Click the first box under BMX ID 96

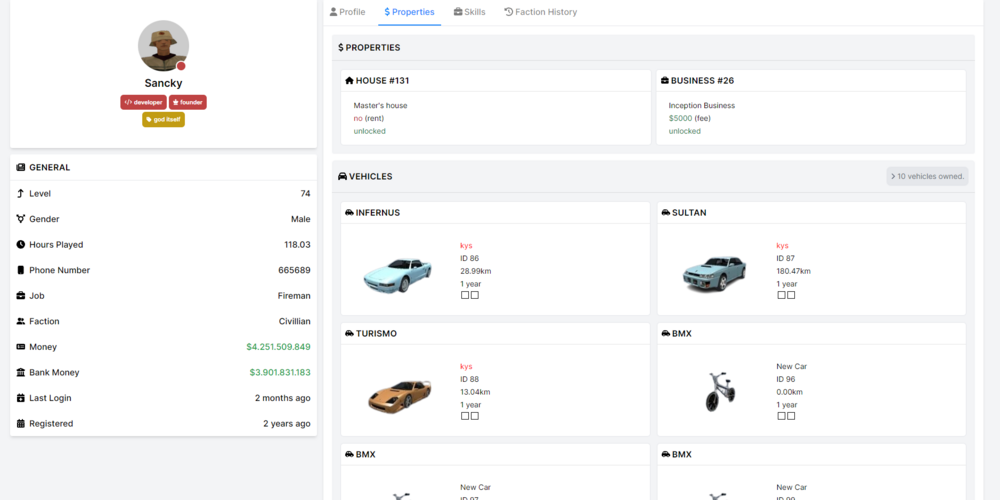781,416
